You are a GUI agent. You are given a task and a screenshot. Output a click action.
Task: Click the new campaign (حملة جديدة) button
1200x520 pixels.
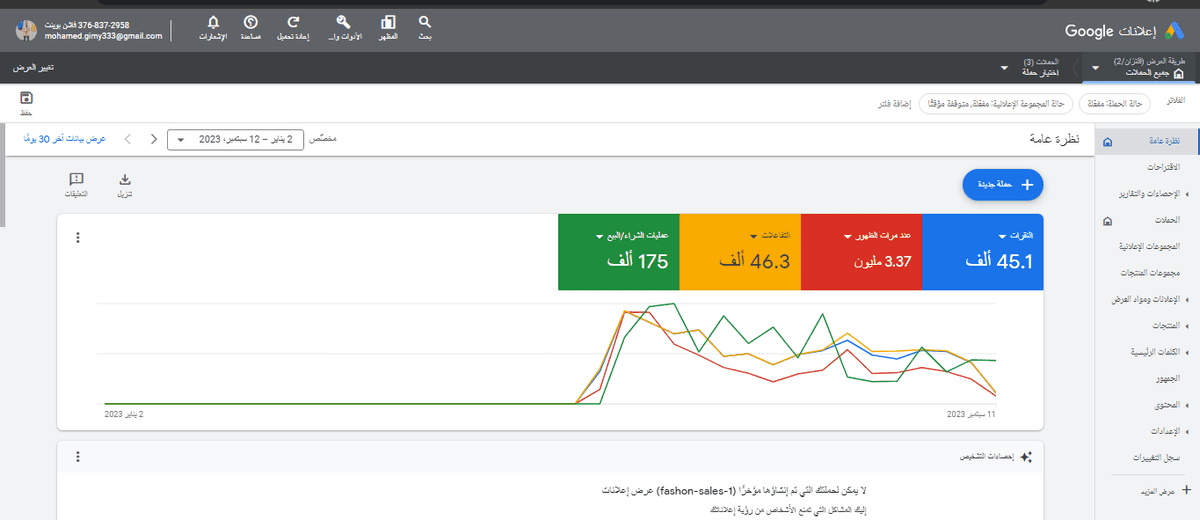tap(1002, 184)
